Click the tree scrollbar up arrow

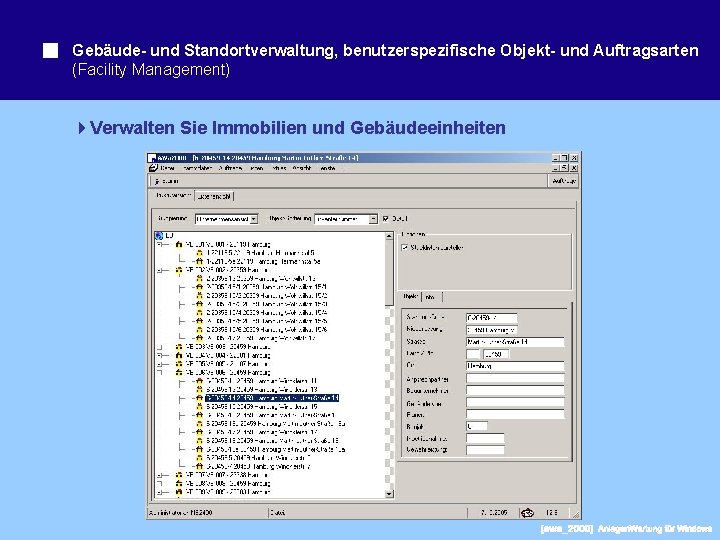point(389,236)
